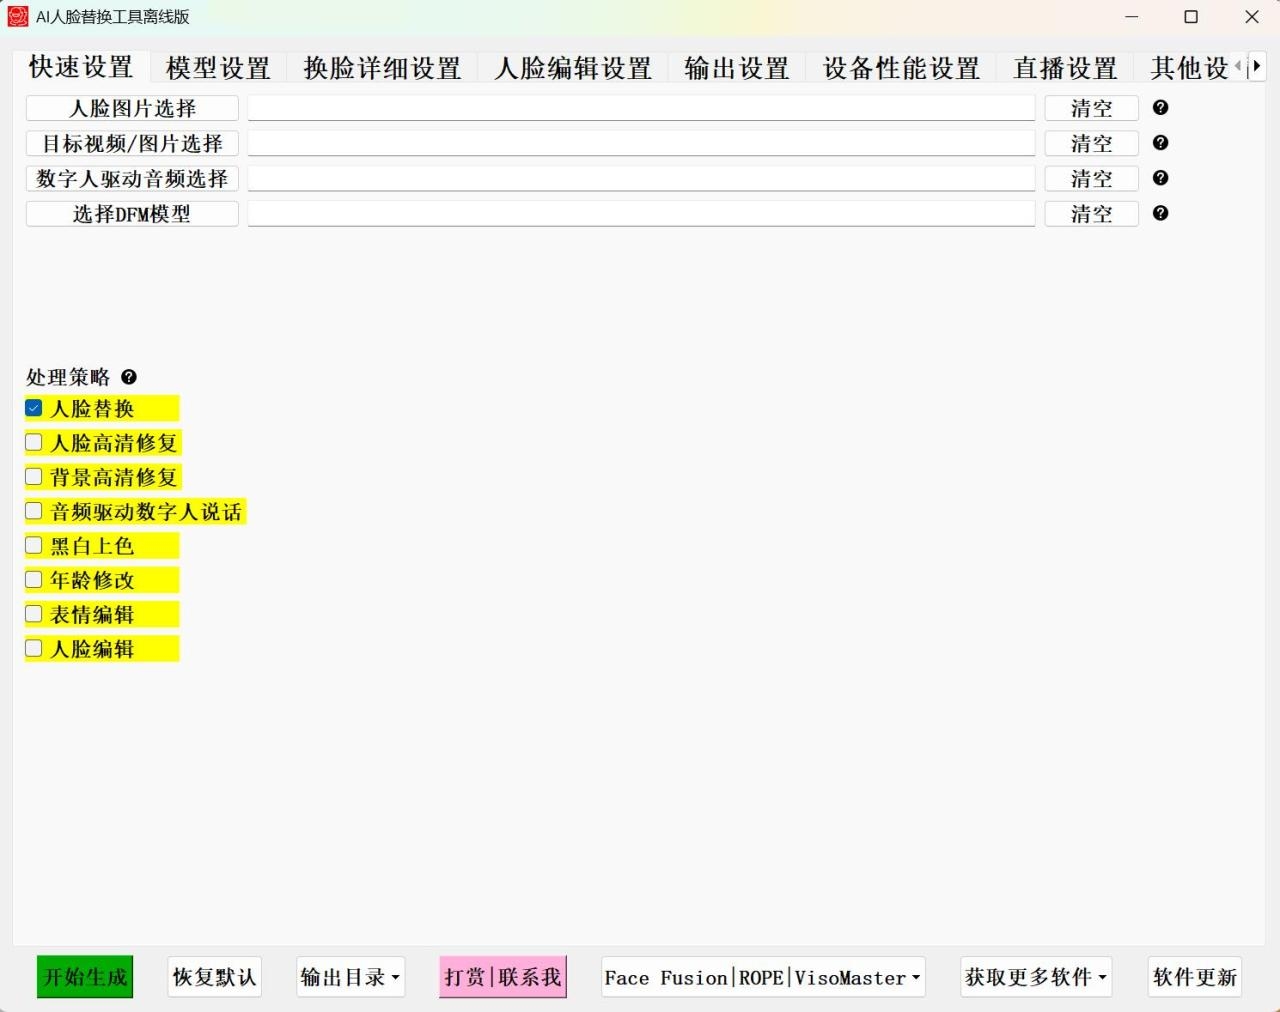Open Face Fusion|ROPE|VisoMaster dropdown

point(763,977)
